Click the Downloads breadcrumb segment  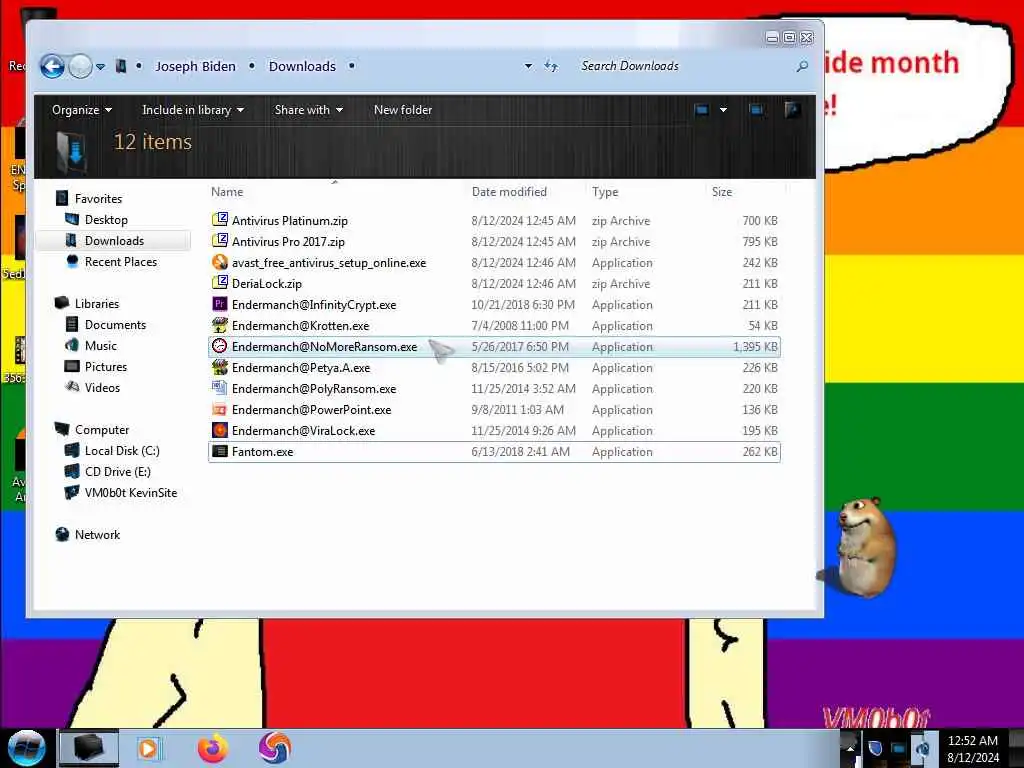click(x=302, y=67)
